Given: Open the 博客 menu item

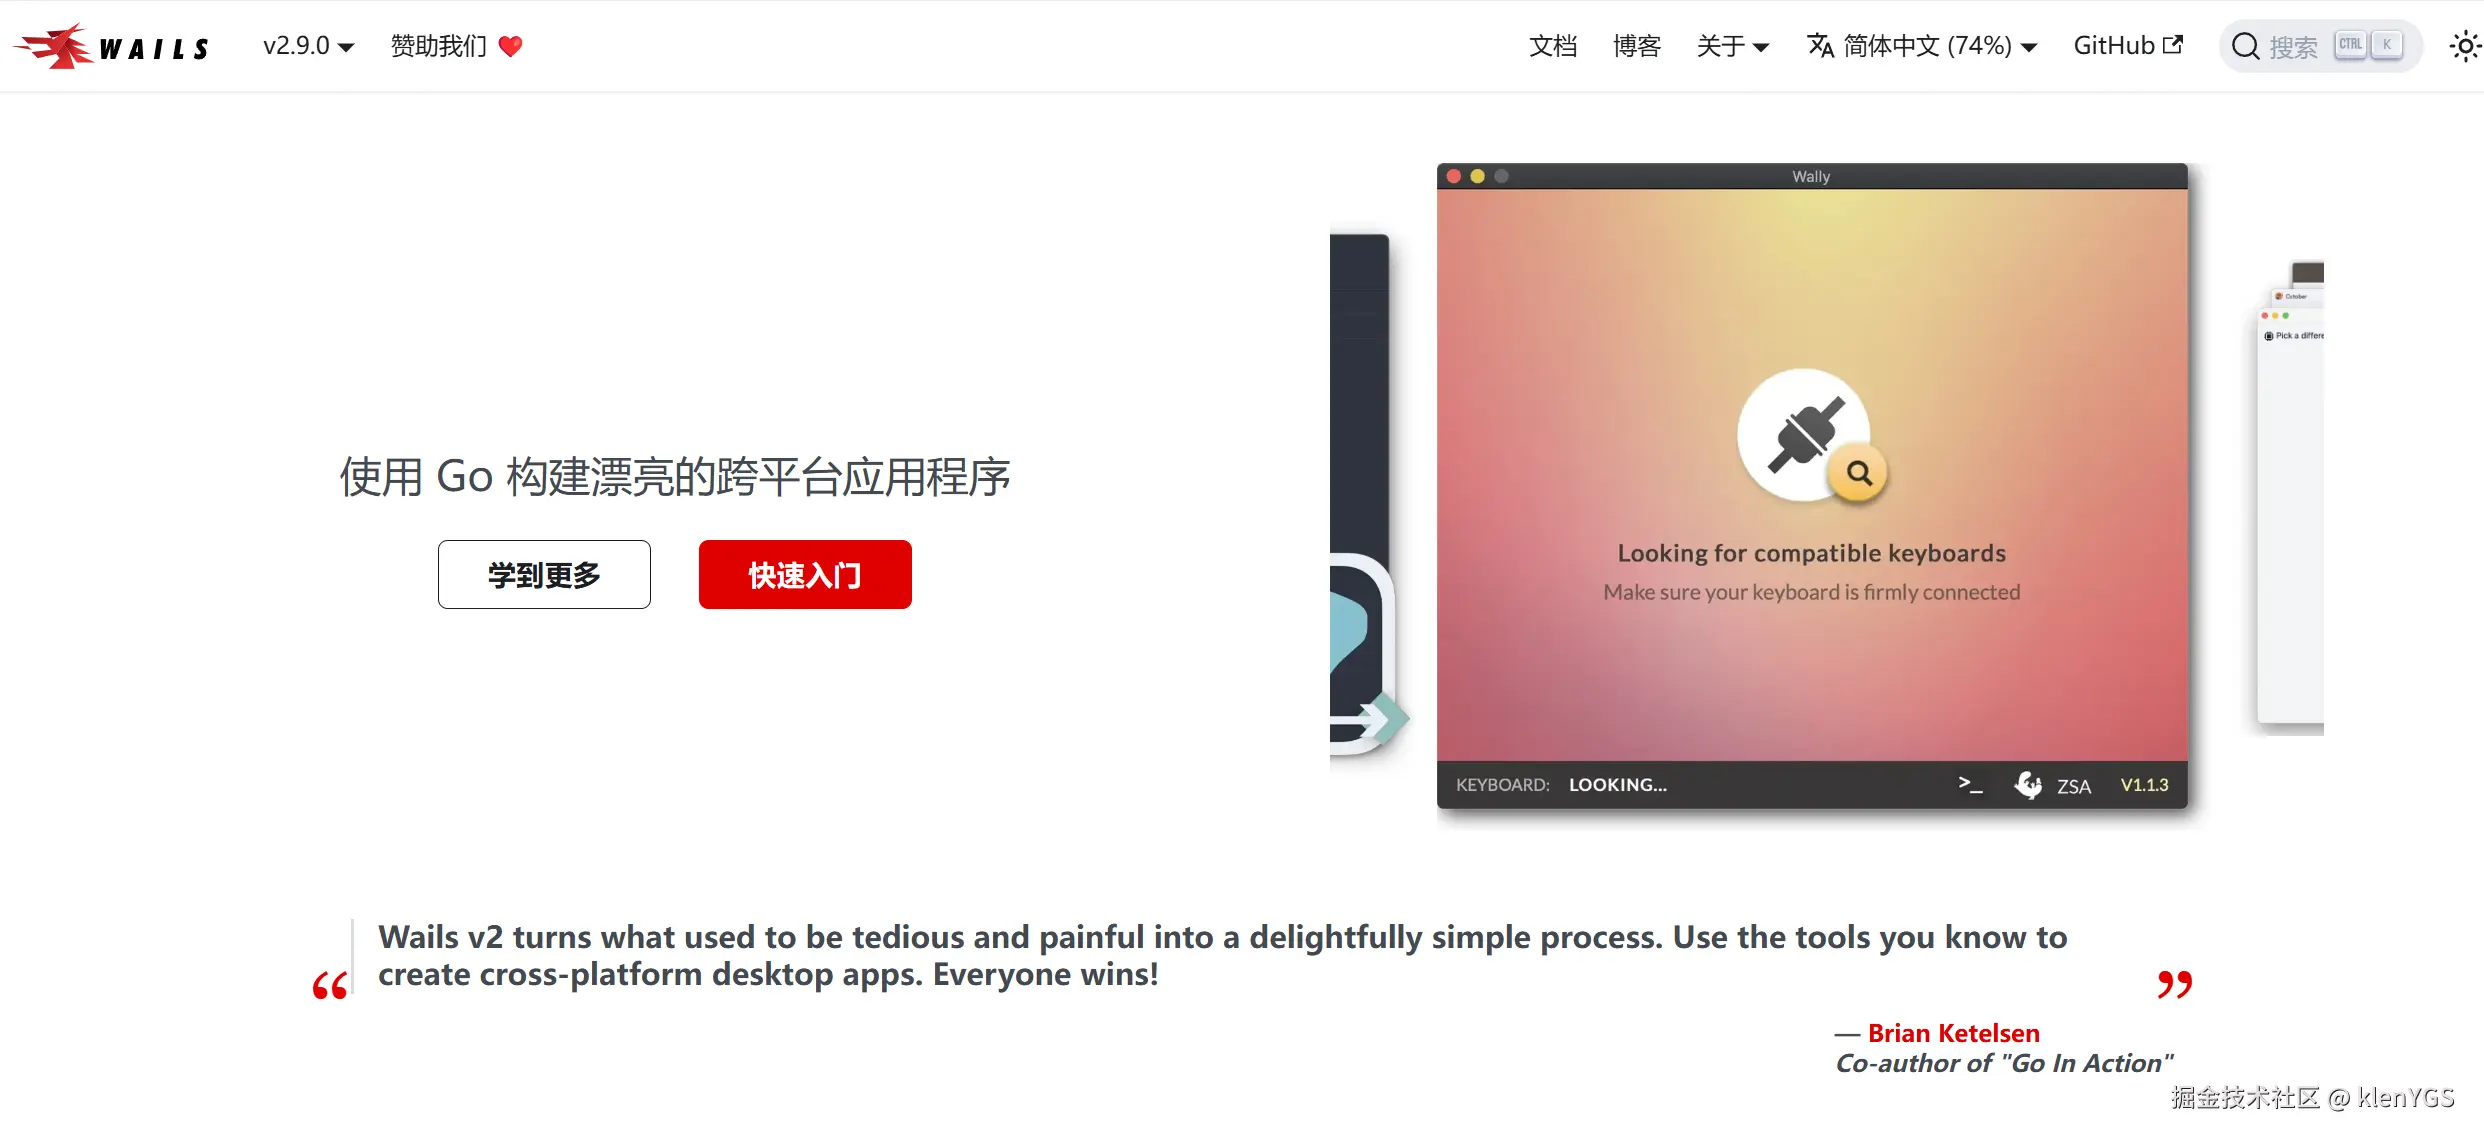Looking at the screenshot, I should pos(1637,46).
